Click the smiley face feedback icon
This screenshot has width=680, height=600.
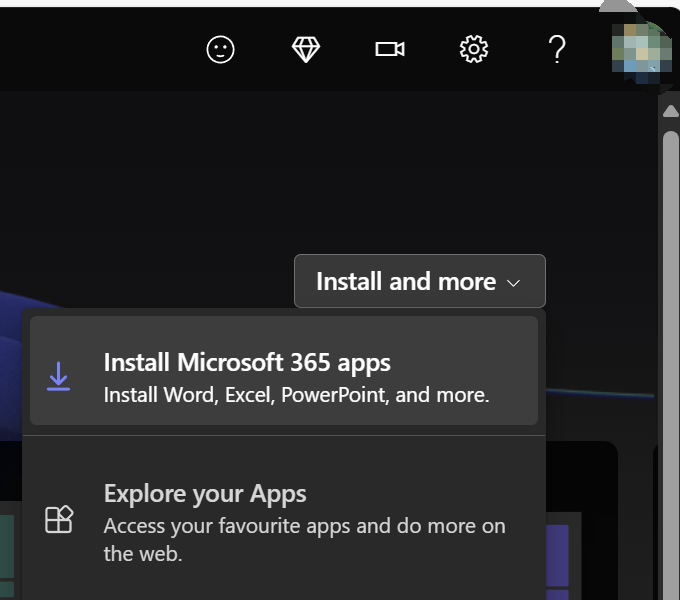(x=220, y=49)
